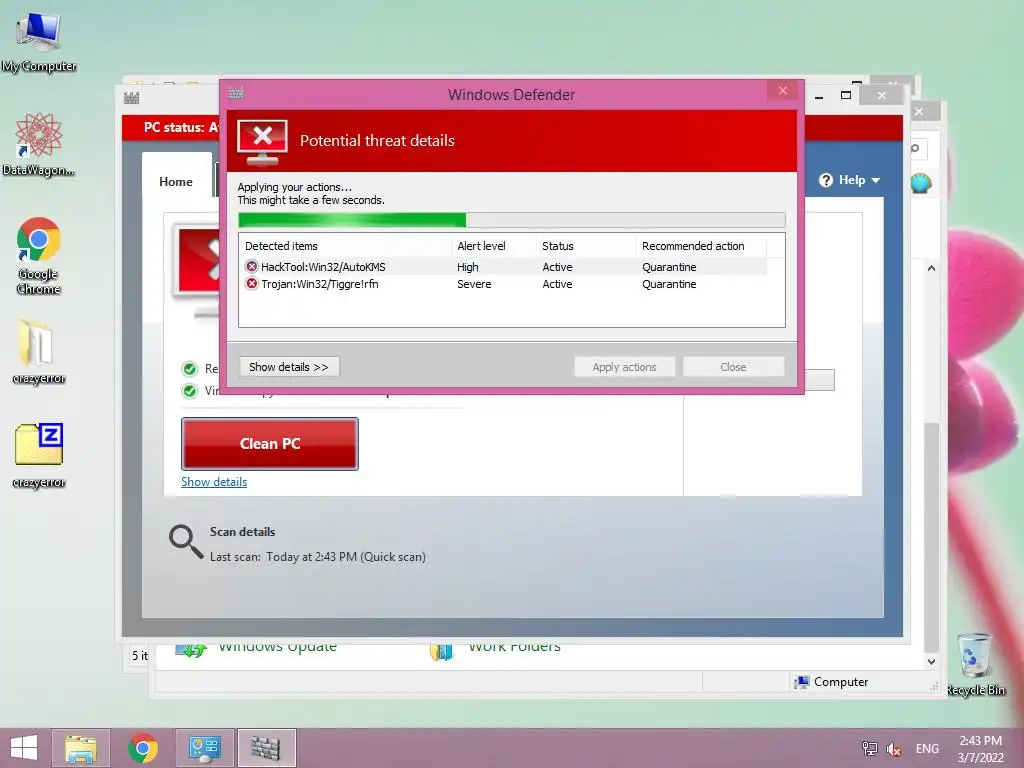Screen dimensions: 1024x768
Task: Select Windows Defender taskbar item
Action: [266, 748]
